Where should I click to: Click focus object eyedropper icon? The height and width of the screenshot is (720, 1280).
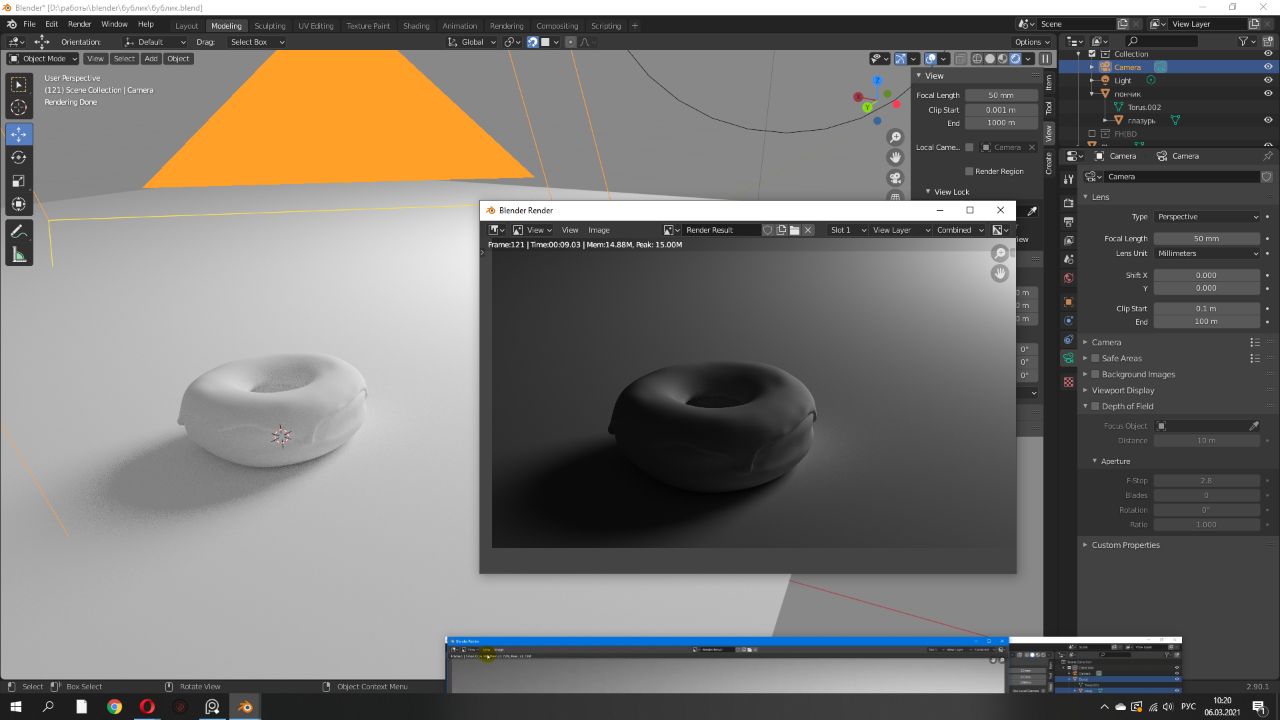coord(1254,426)
